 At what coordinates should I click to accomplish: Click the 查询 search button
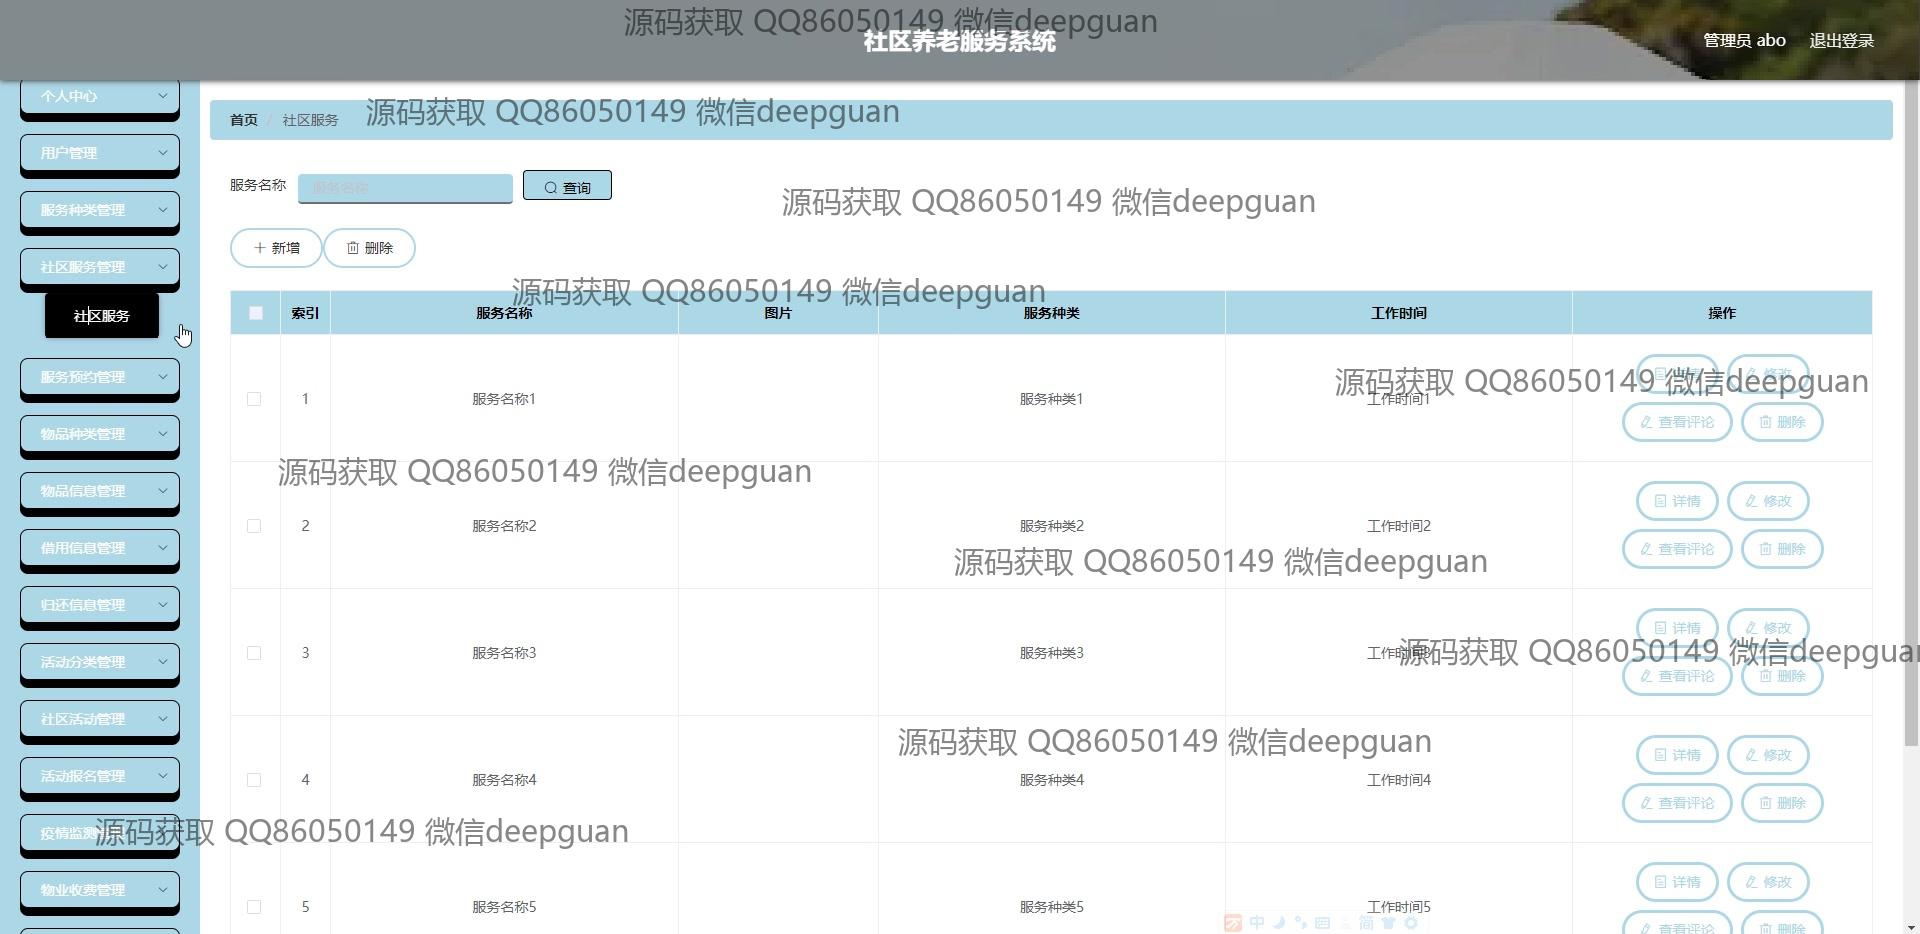tap(567, 186)
